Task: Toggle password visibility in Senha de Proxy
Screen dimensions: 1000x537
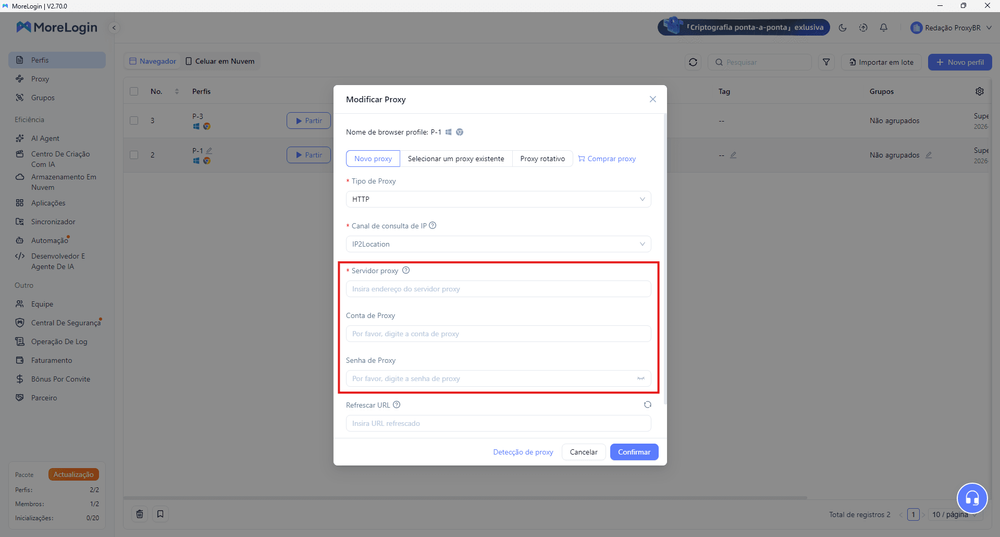Action: click(x=640, y=378)
